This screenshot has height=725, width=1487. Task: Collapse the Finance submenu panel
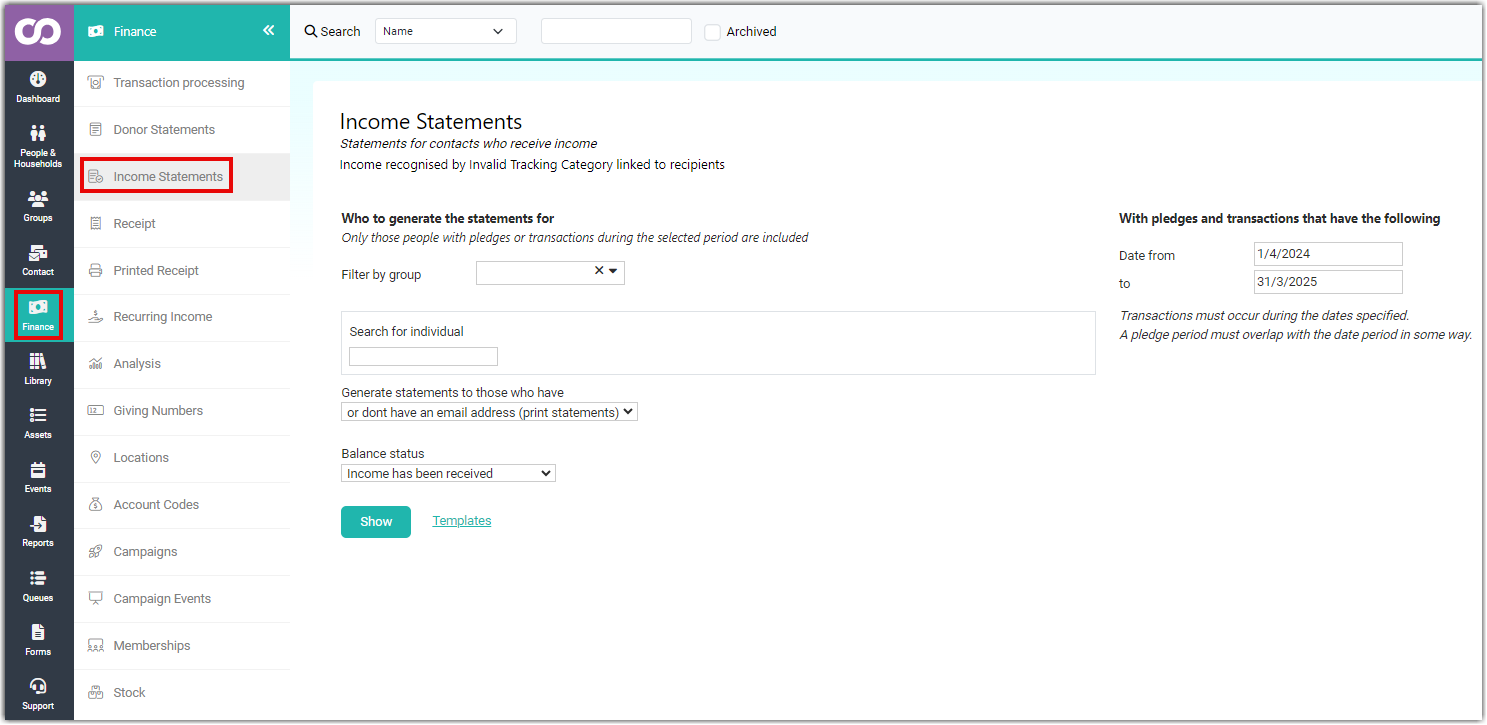coord(268,31)
